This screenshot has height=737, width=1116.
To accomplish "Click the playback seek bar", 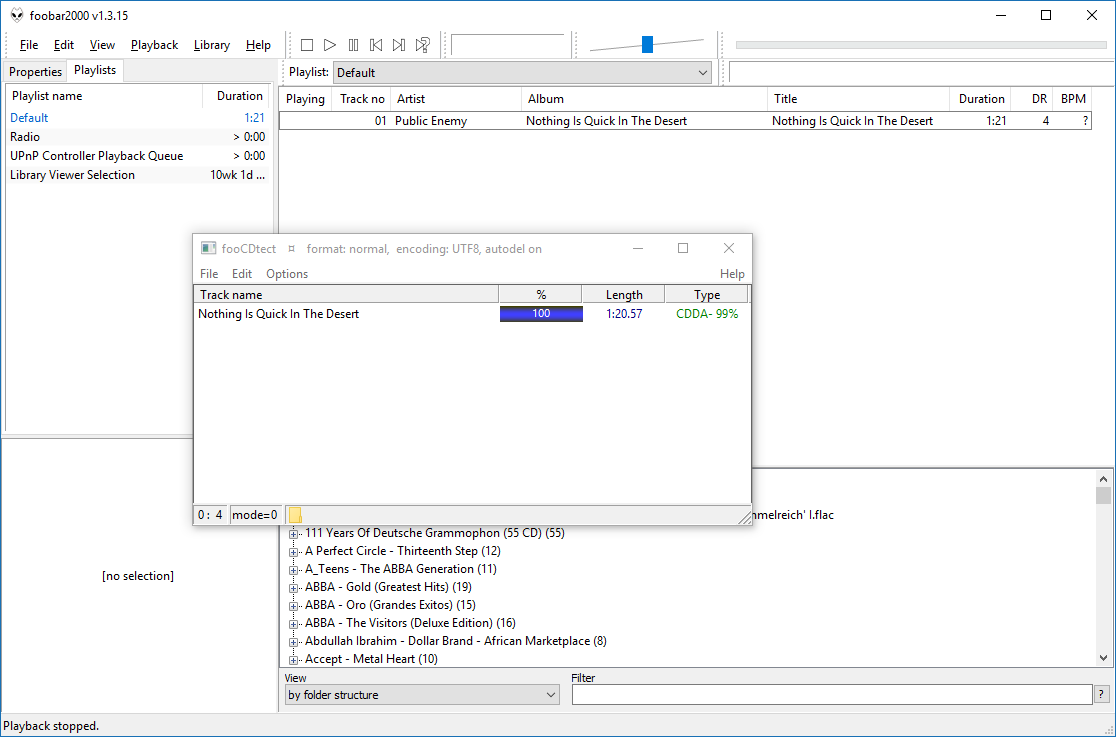I will click(920, 45).
